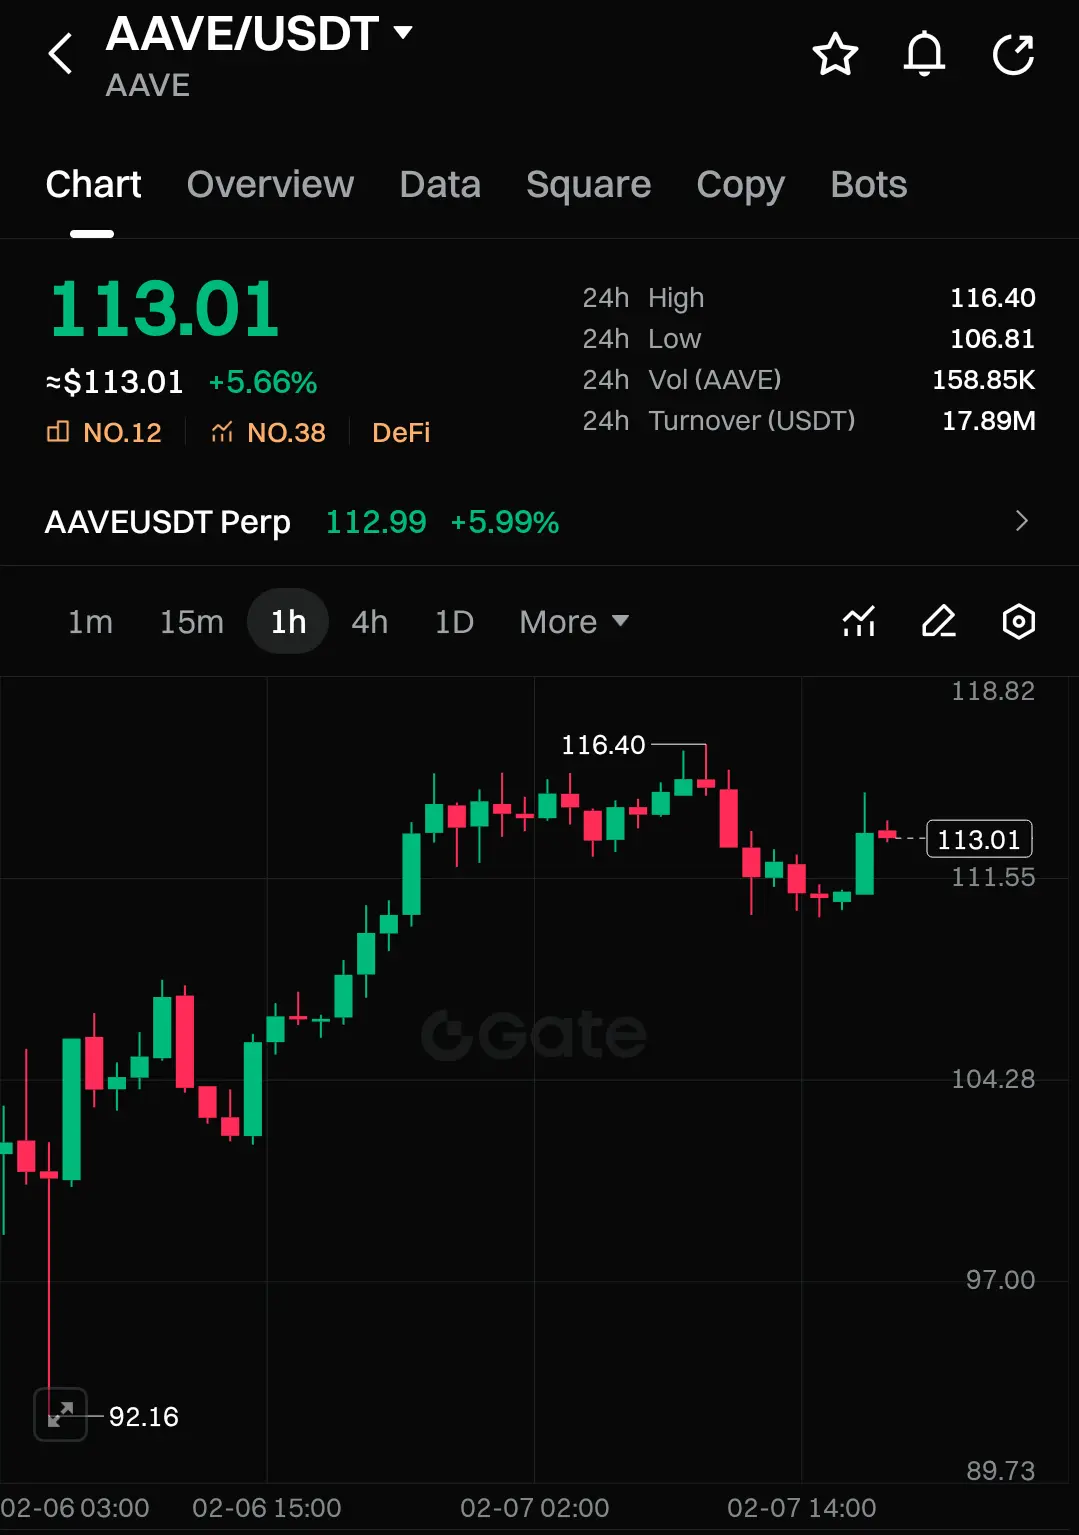The image size is (1079, 1535).
Task: Switch to the Data tab
Action: click(x=440, y=185)
